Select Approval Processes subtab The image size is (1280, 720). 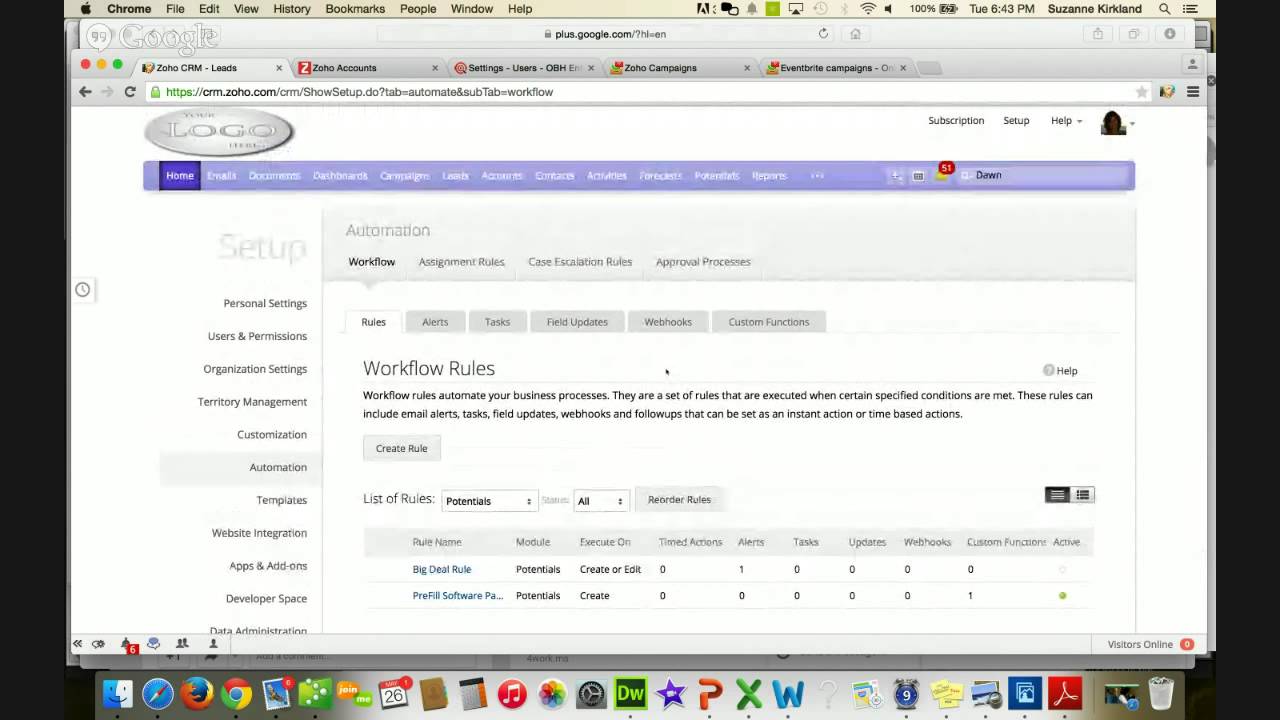[703, 262]
